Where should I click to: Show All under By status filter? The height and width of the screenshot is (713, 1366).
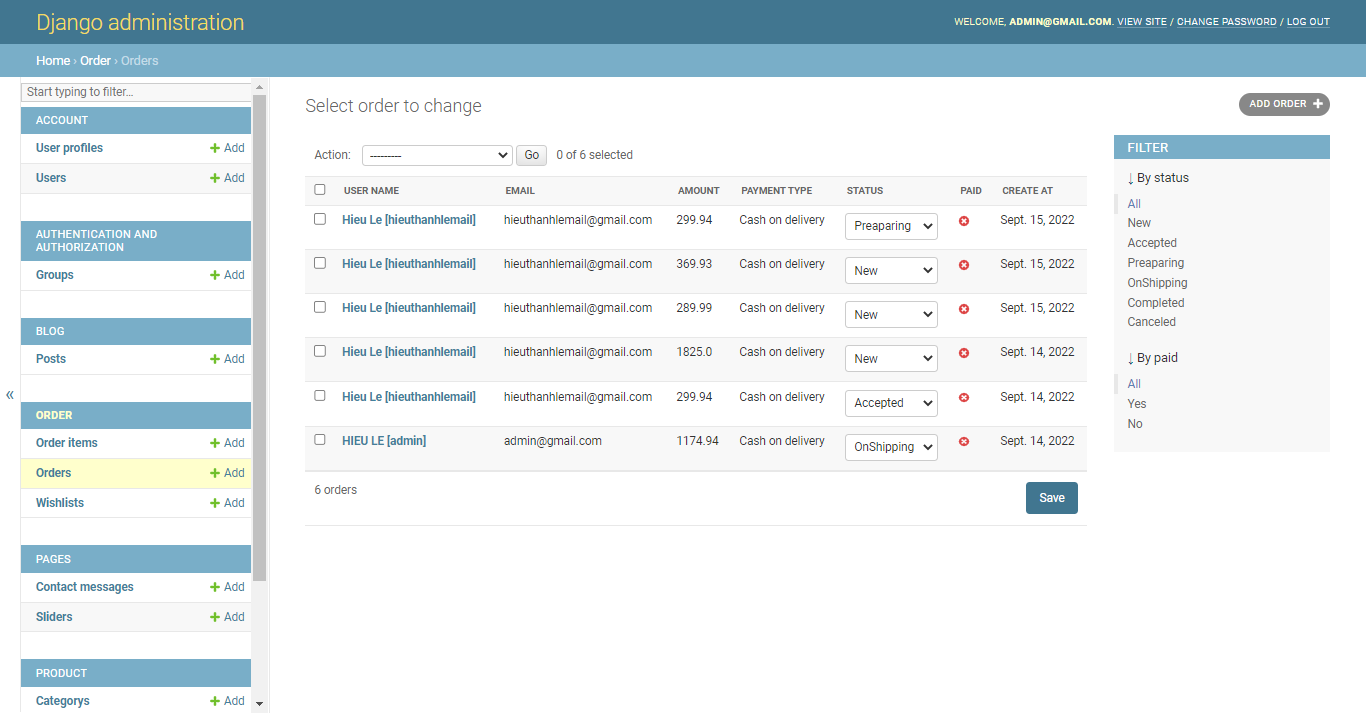pos(1134,204)
